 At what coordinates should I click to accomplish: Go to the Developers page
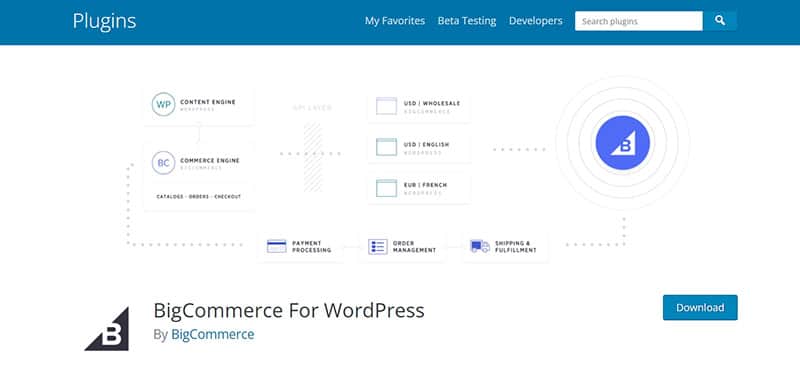pos(536,21)
